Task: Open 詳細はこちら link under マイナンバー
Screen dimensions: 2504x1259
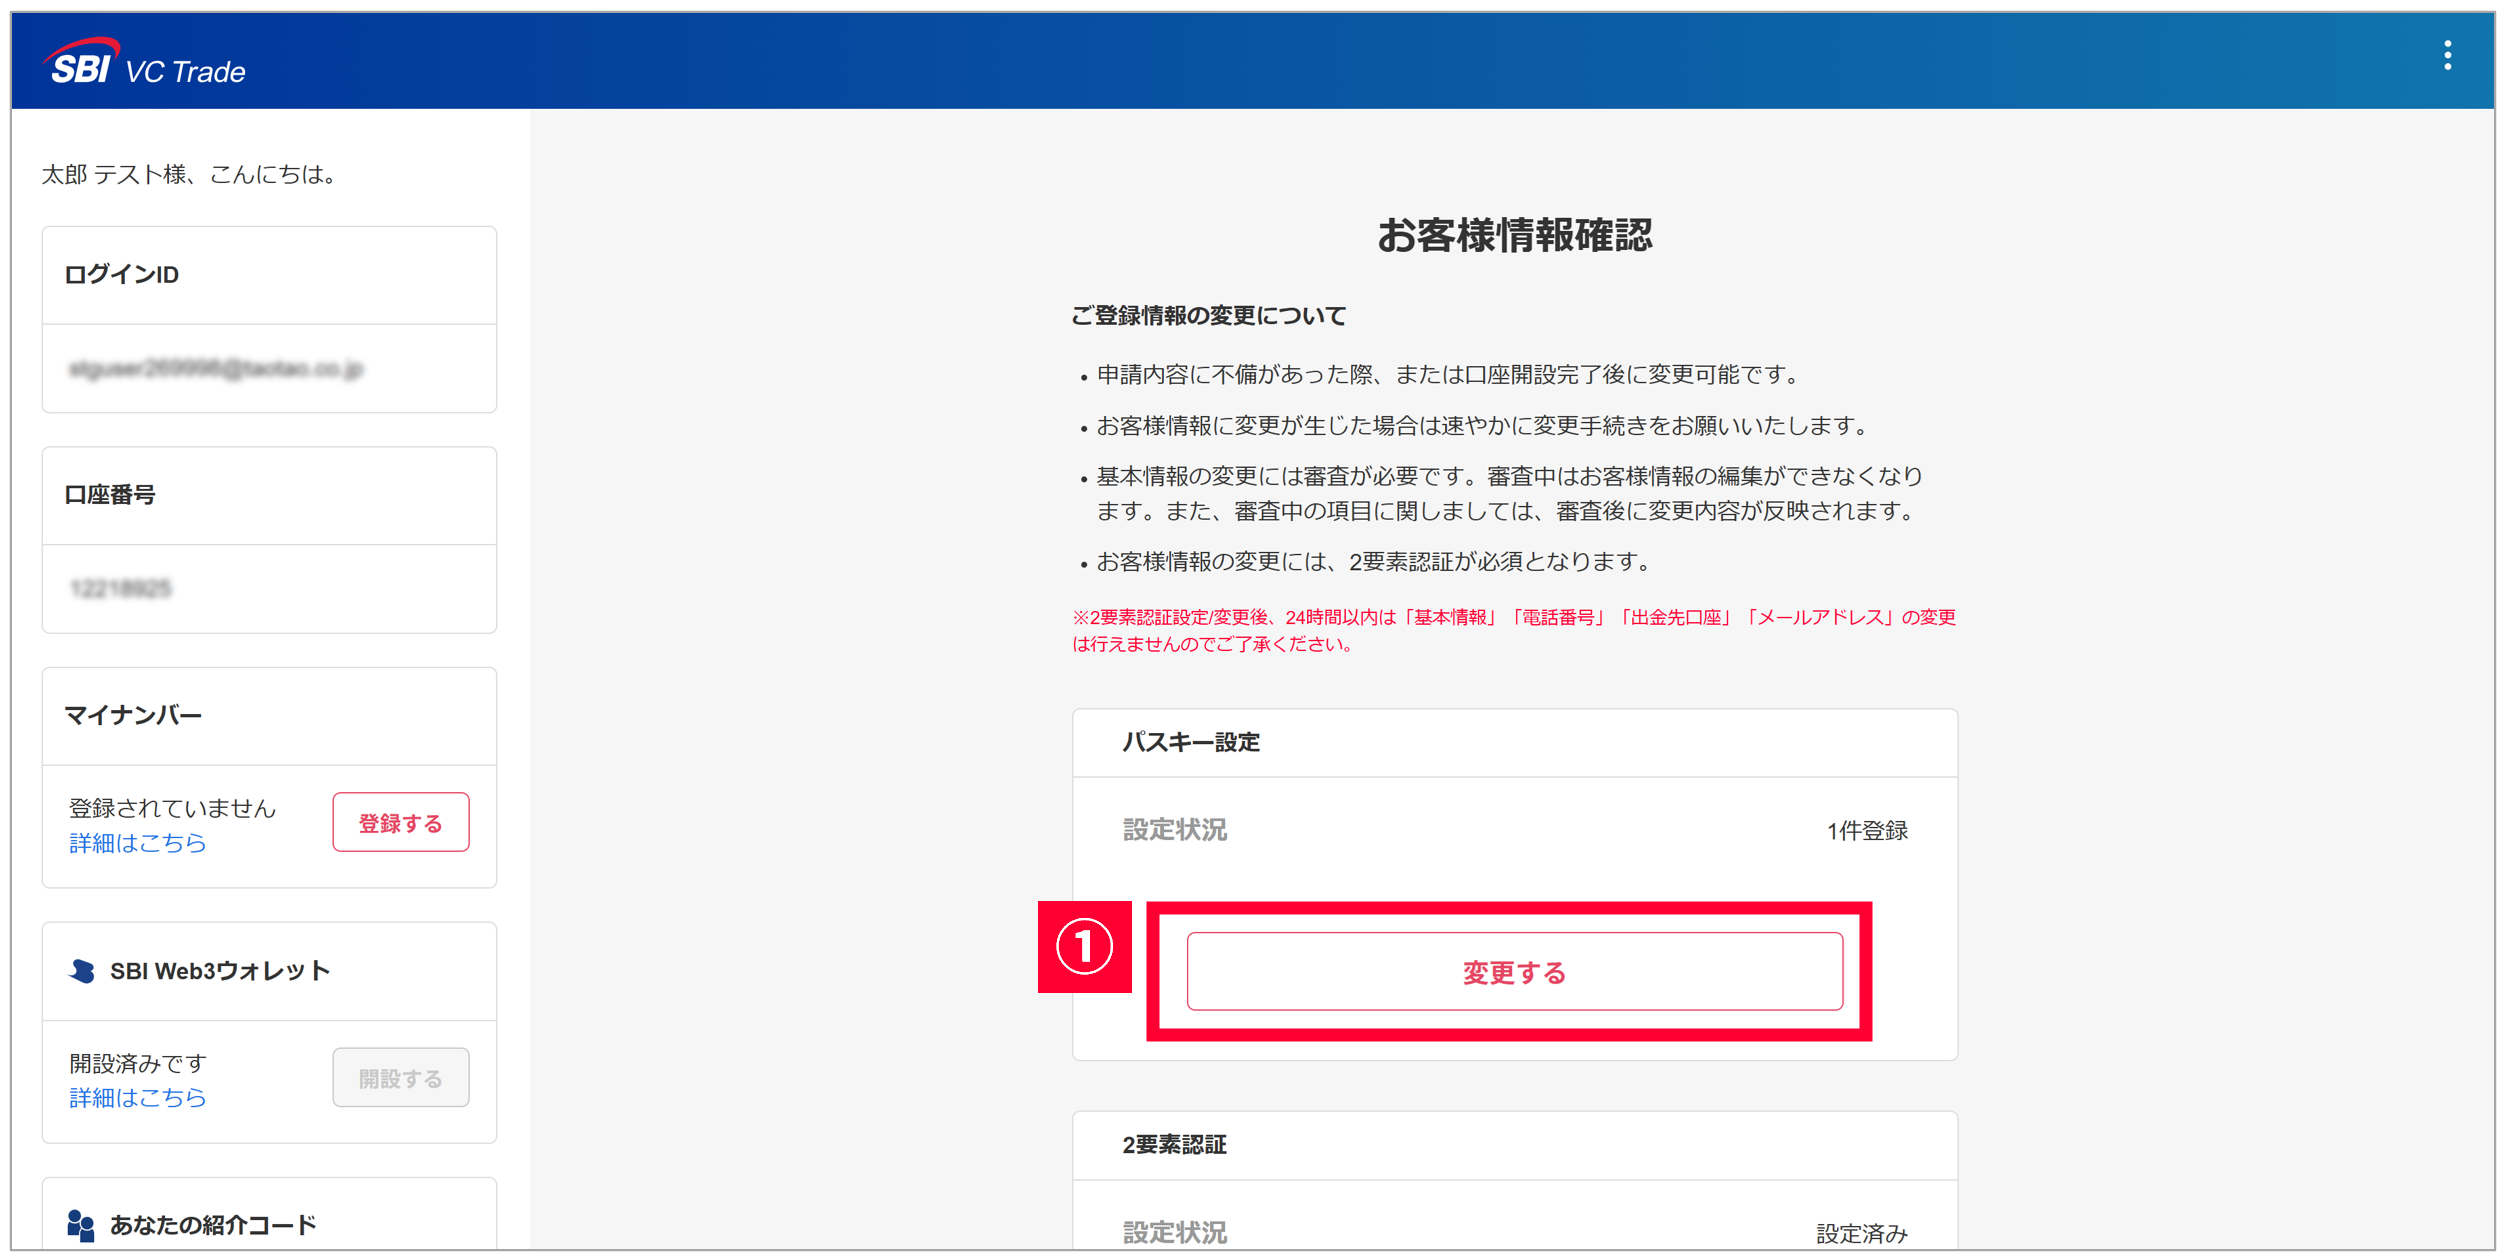Action: 138,843
